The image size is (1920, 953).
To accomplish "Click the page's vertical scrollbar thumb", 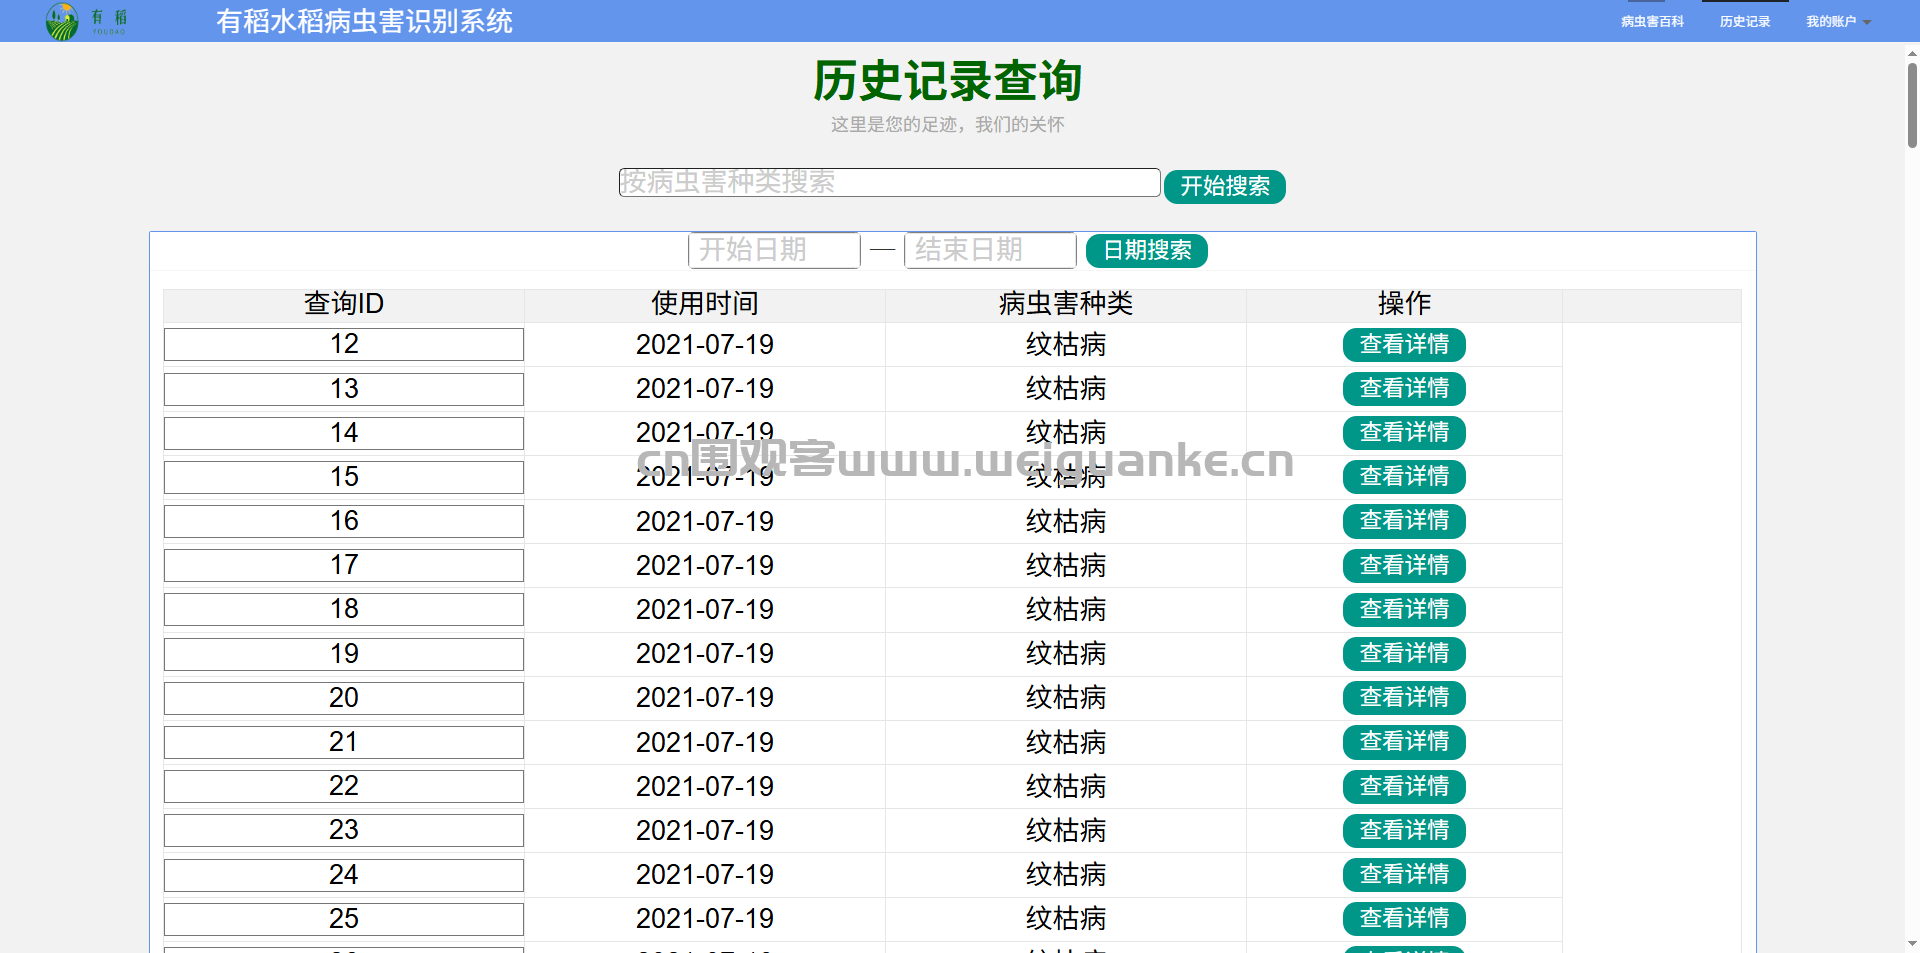I will (x=1912, y=105).
